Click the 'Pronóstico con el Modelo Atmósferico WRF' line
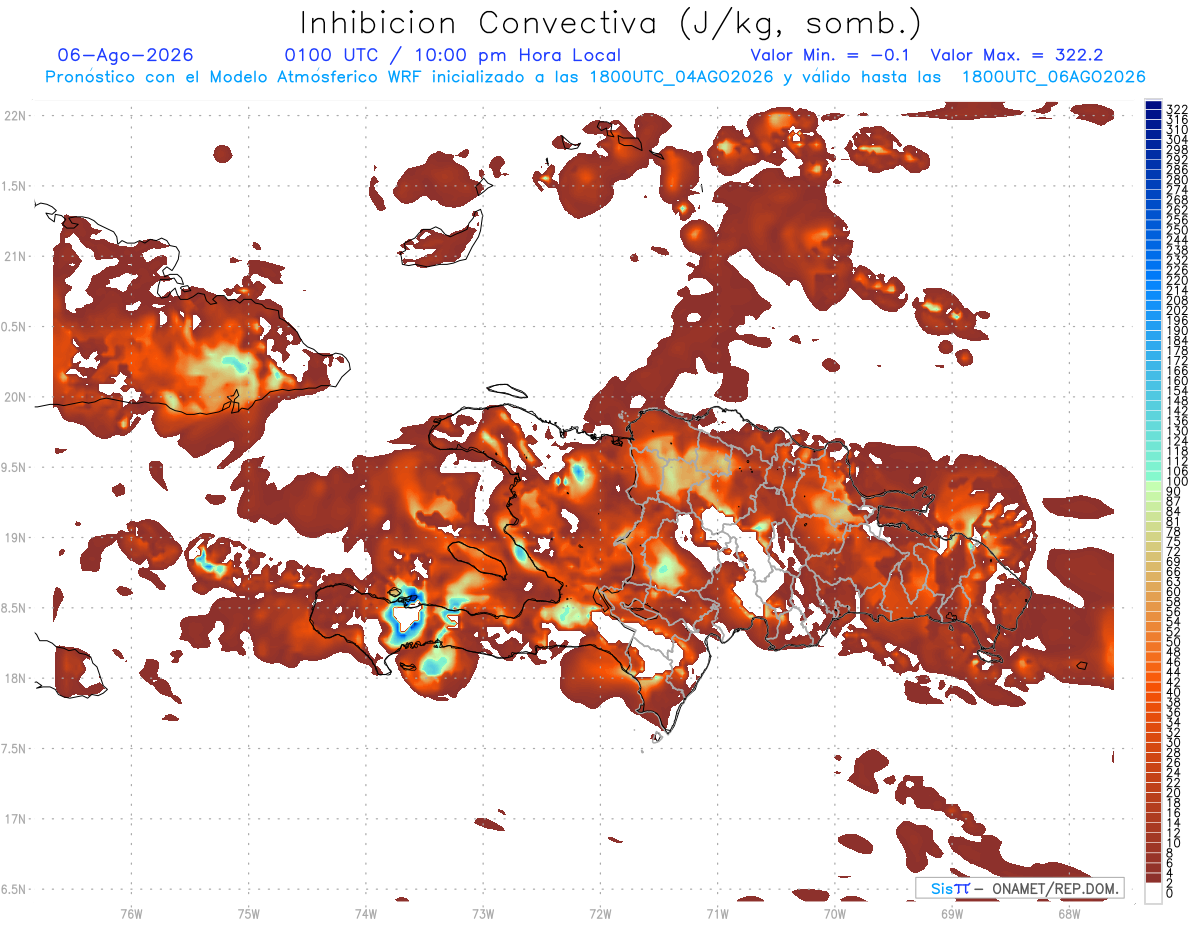The height and width of the screenshot is (927, 1200). (x=595, y=77)
